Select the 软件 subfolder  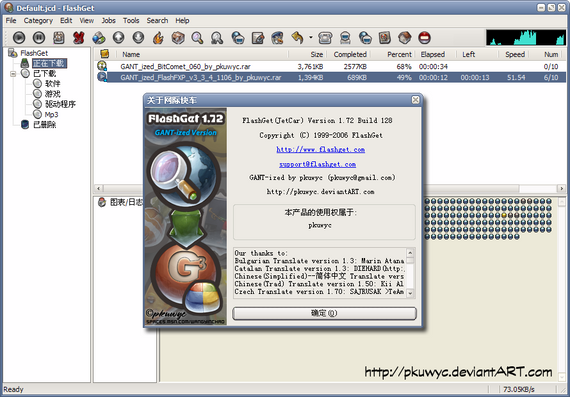point(52,84)
